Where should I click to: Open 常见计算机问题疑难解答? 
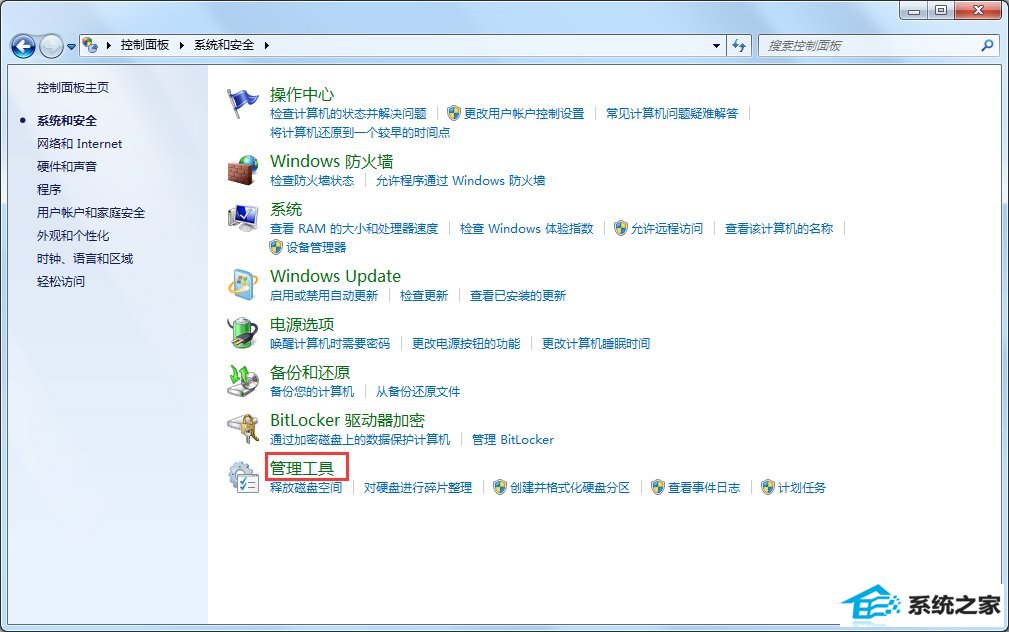pos(672,113)
